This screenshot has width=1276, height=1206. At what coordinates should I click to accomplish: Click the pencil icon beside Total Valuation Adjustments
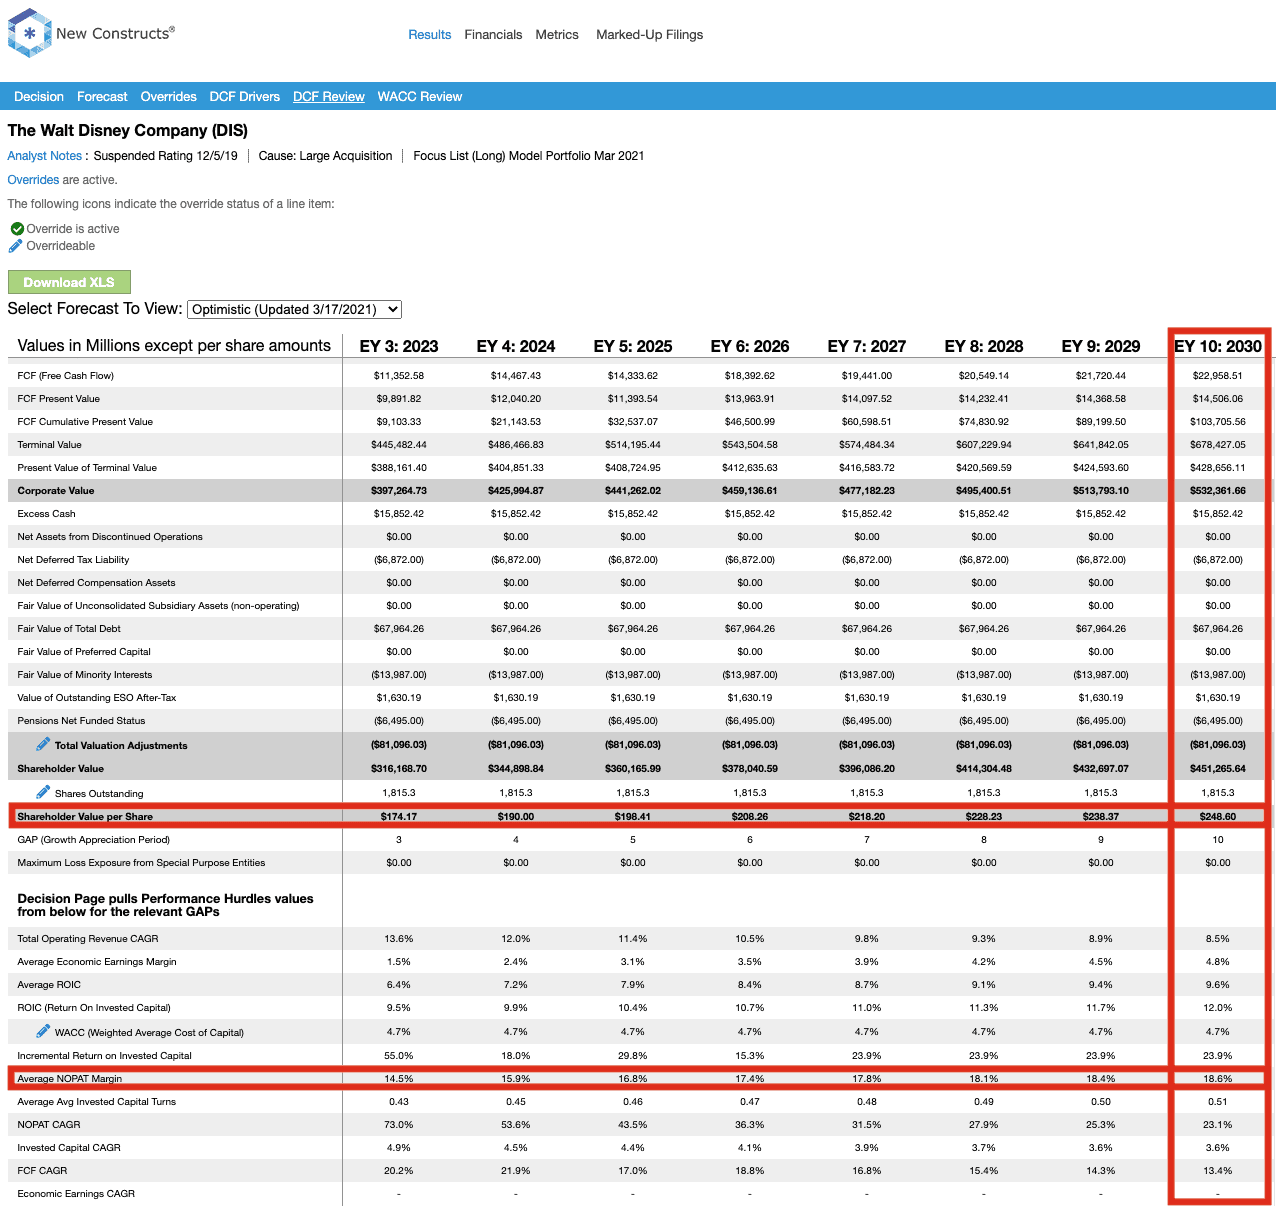[x=43, y=744]
